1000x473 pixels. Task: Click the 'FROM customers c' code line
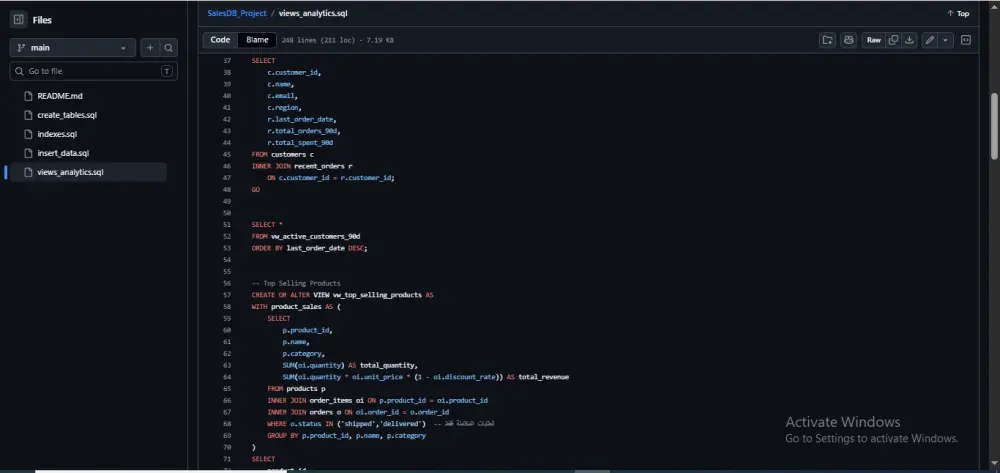[x=283, y=154]
